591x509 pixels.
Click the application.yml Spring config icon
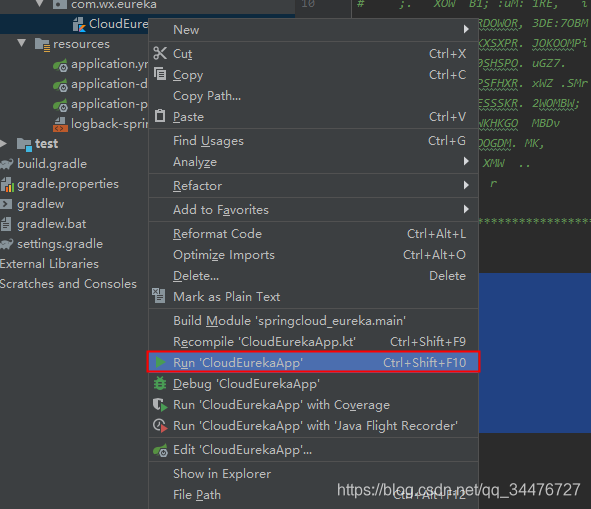point(60,65)
